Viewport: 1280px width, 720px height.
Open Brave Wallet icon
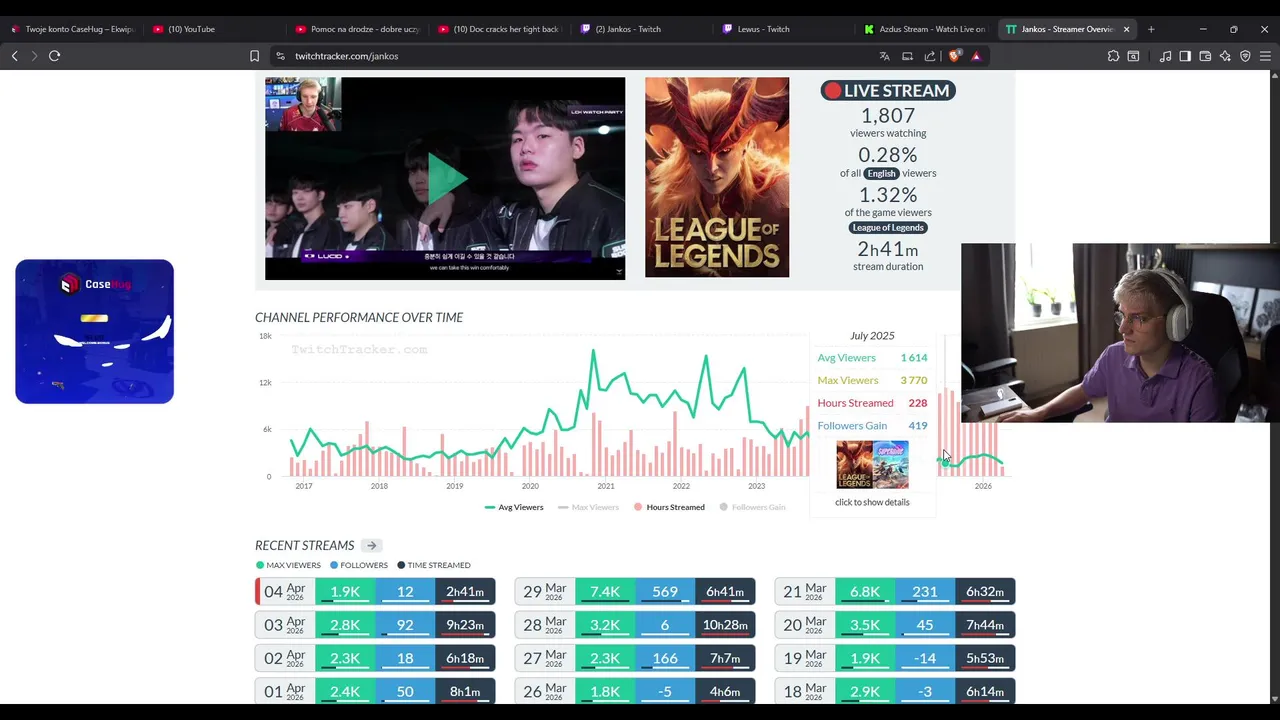[1205, 56]
